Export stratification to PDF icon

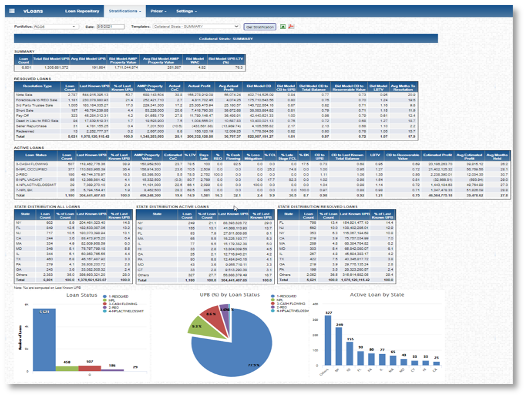(x=291, y=27)
